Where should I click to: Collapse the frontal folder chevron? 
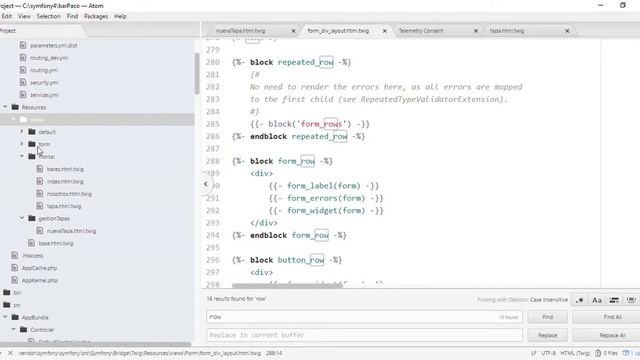pos(22,156)
